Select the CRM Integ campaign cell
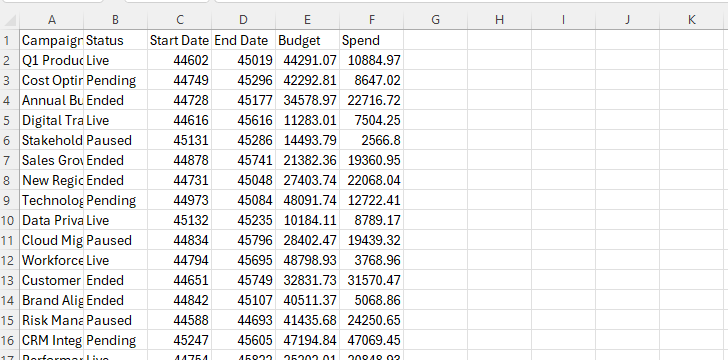 coord(52,340)
